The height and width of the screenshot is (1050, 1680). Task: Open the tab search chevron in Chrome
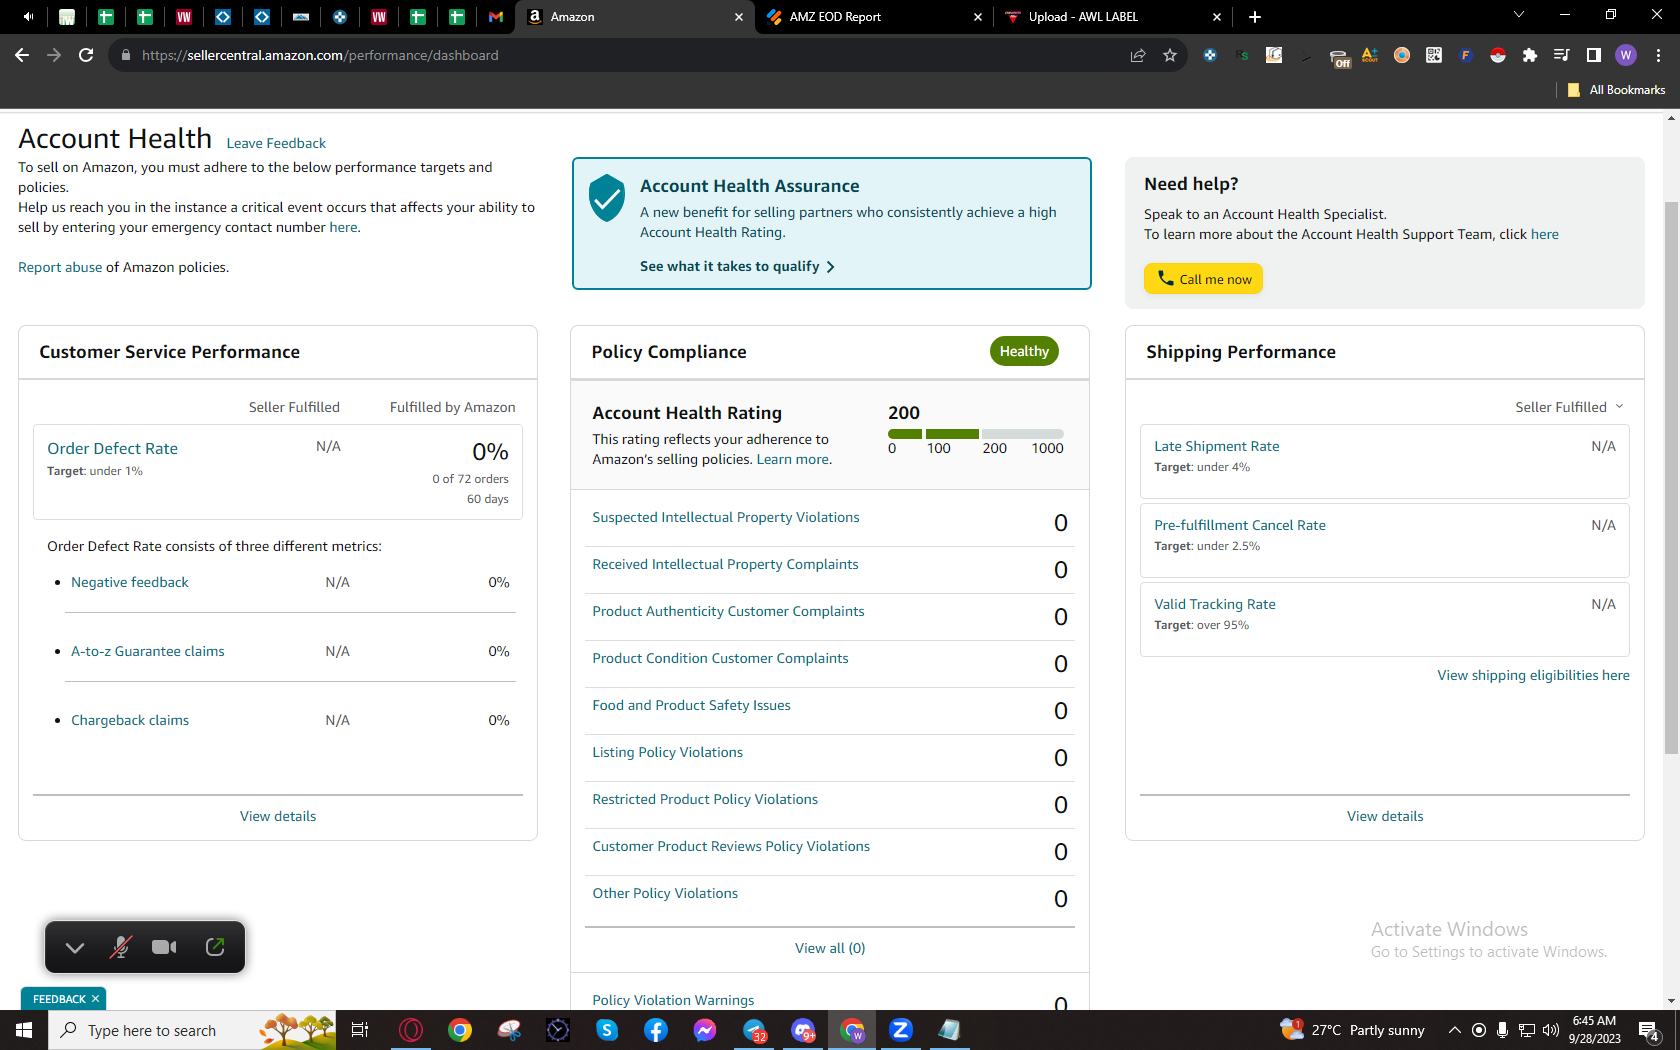[x=1518, y=16]
